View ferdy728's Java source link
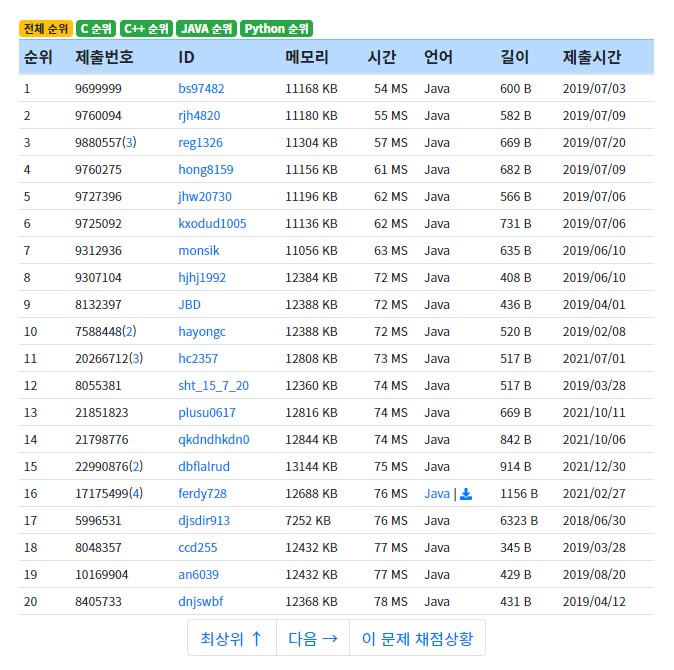Image resolution: width=674 pixels, height=670 pixels. click(x=437, y=494)
